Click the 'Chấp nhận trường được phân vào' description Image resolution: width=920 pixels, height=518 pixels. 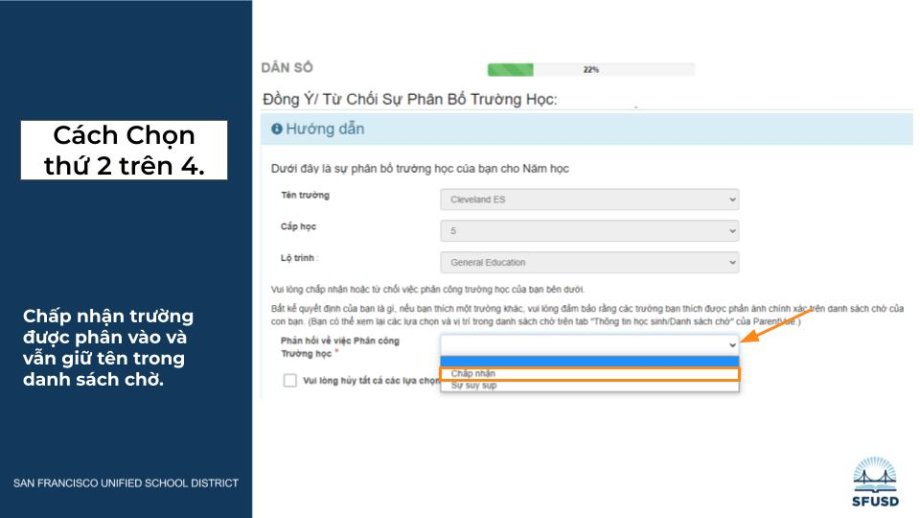[x=108, y=348]
